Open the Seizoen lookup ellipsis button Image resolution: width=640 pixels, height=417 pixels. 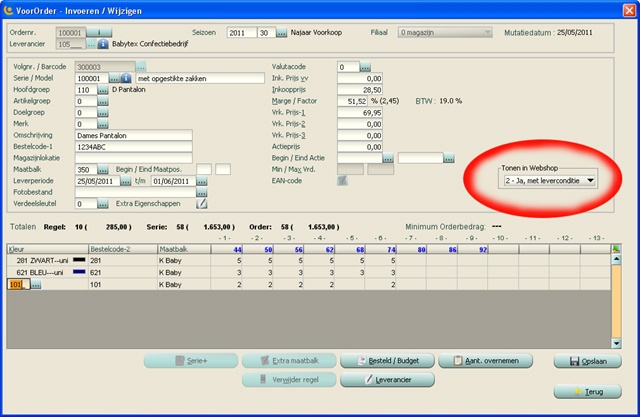pos(282,33)
